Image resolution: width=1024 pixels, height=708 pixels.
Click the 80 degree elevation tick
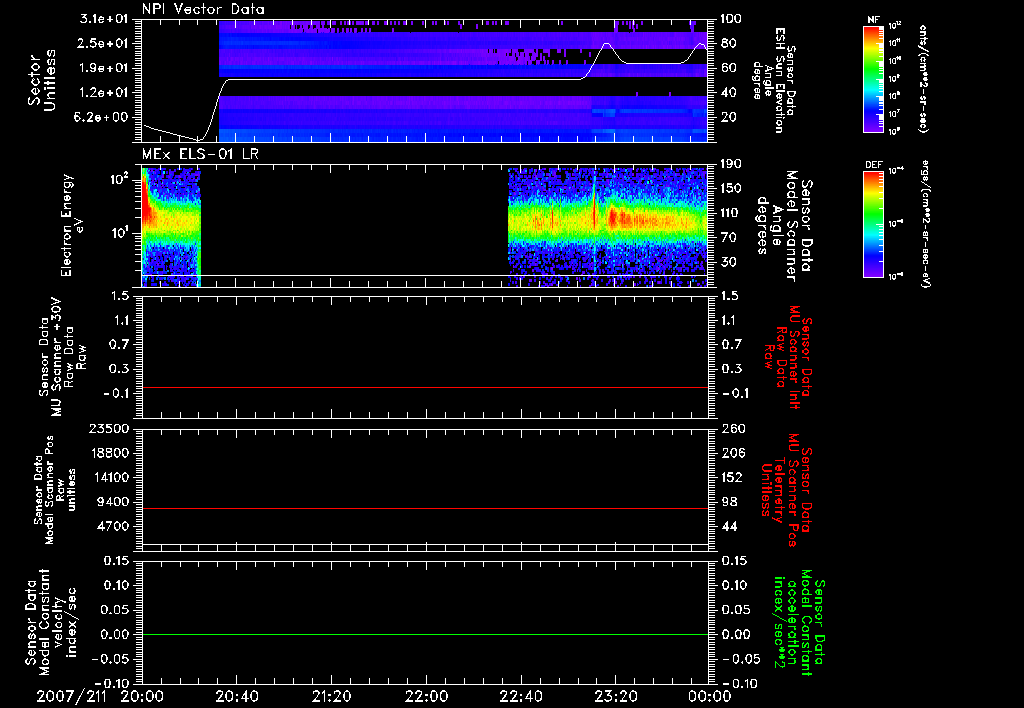coord(728,43)
